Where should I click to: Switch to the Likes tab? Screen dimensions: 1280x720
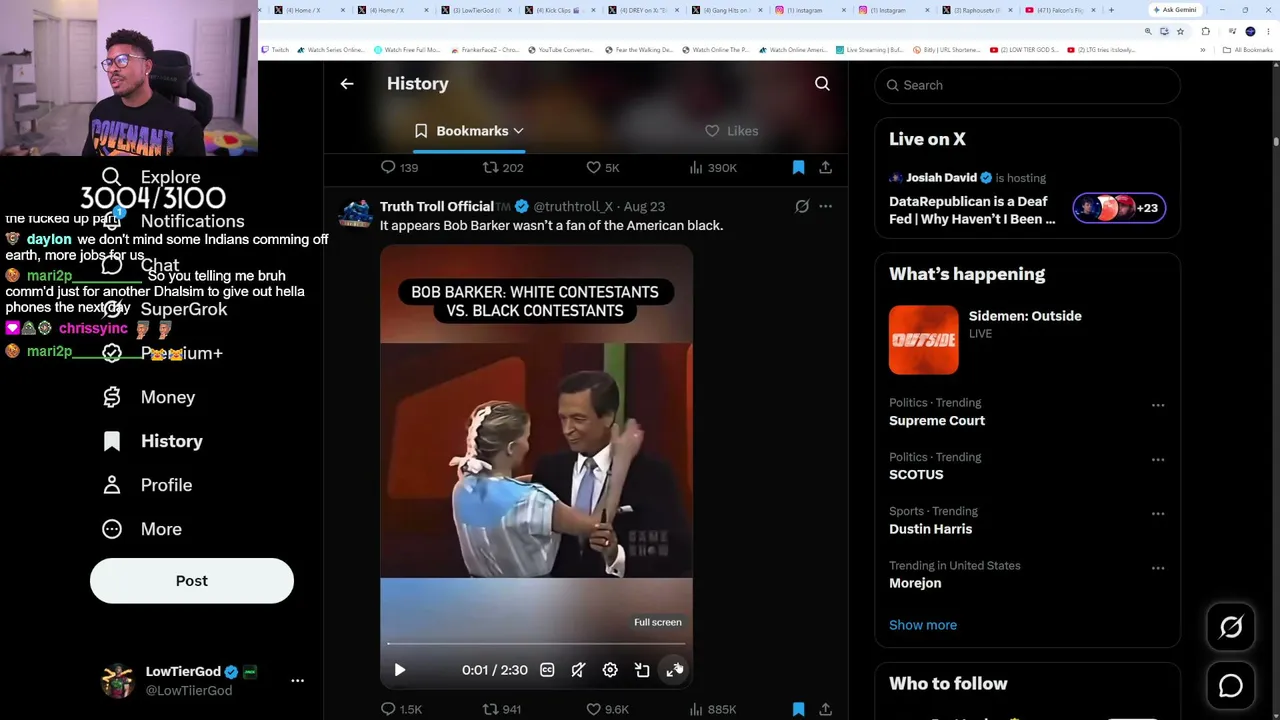point(731,131)
